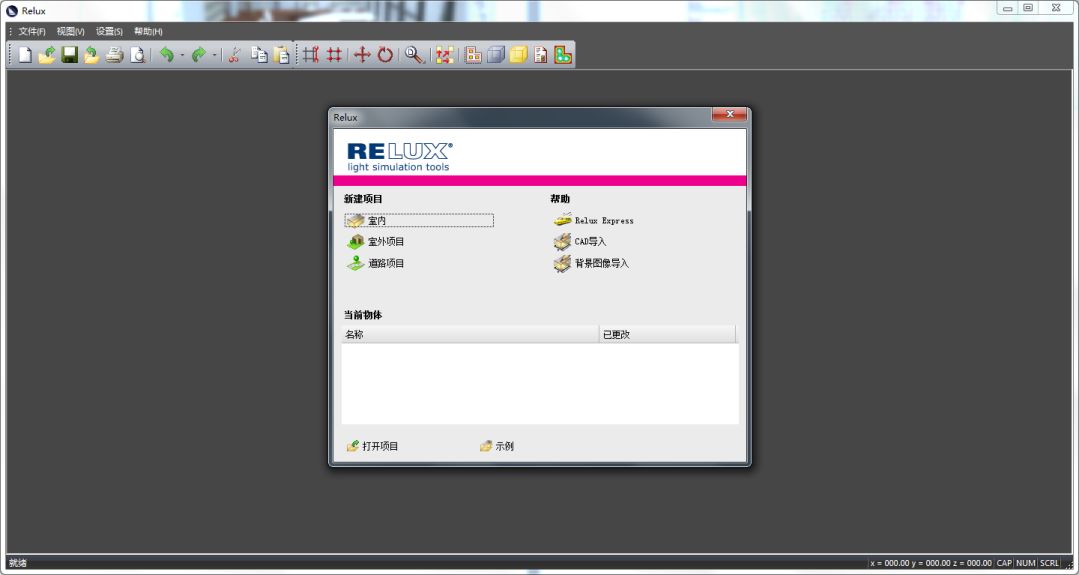Create a new 室内 interior project
This screenshot has height=575, width=1079.
419,221
